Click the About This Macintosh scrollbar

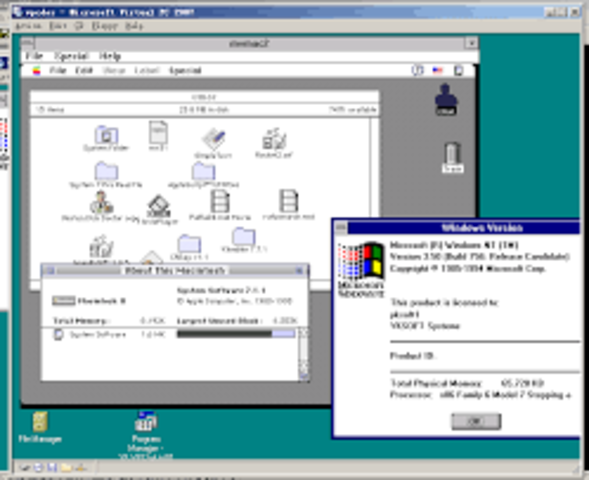click(x=303, y=354)
